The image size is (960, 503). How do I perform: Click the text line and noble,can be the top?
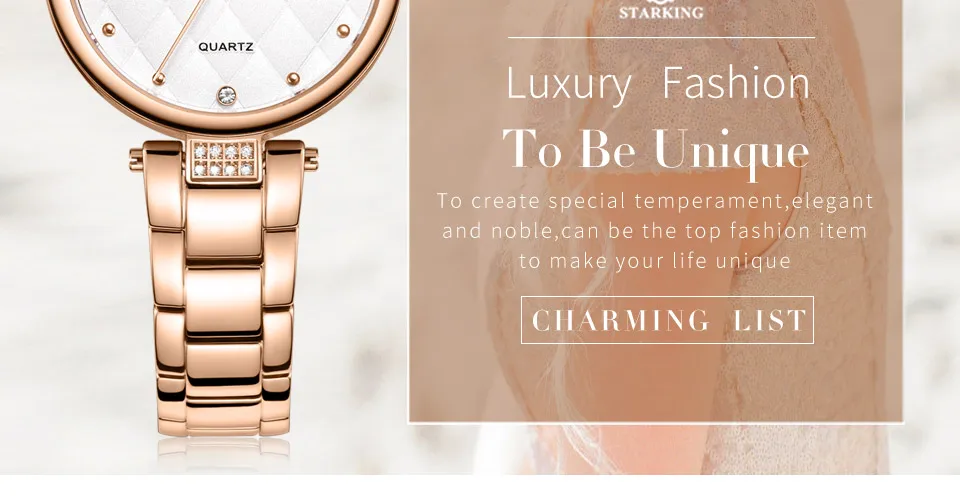click(654, 231)
